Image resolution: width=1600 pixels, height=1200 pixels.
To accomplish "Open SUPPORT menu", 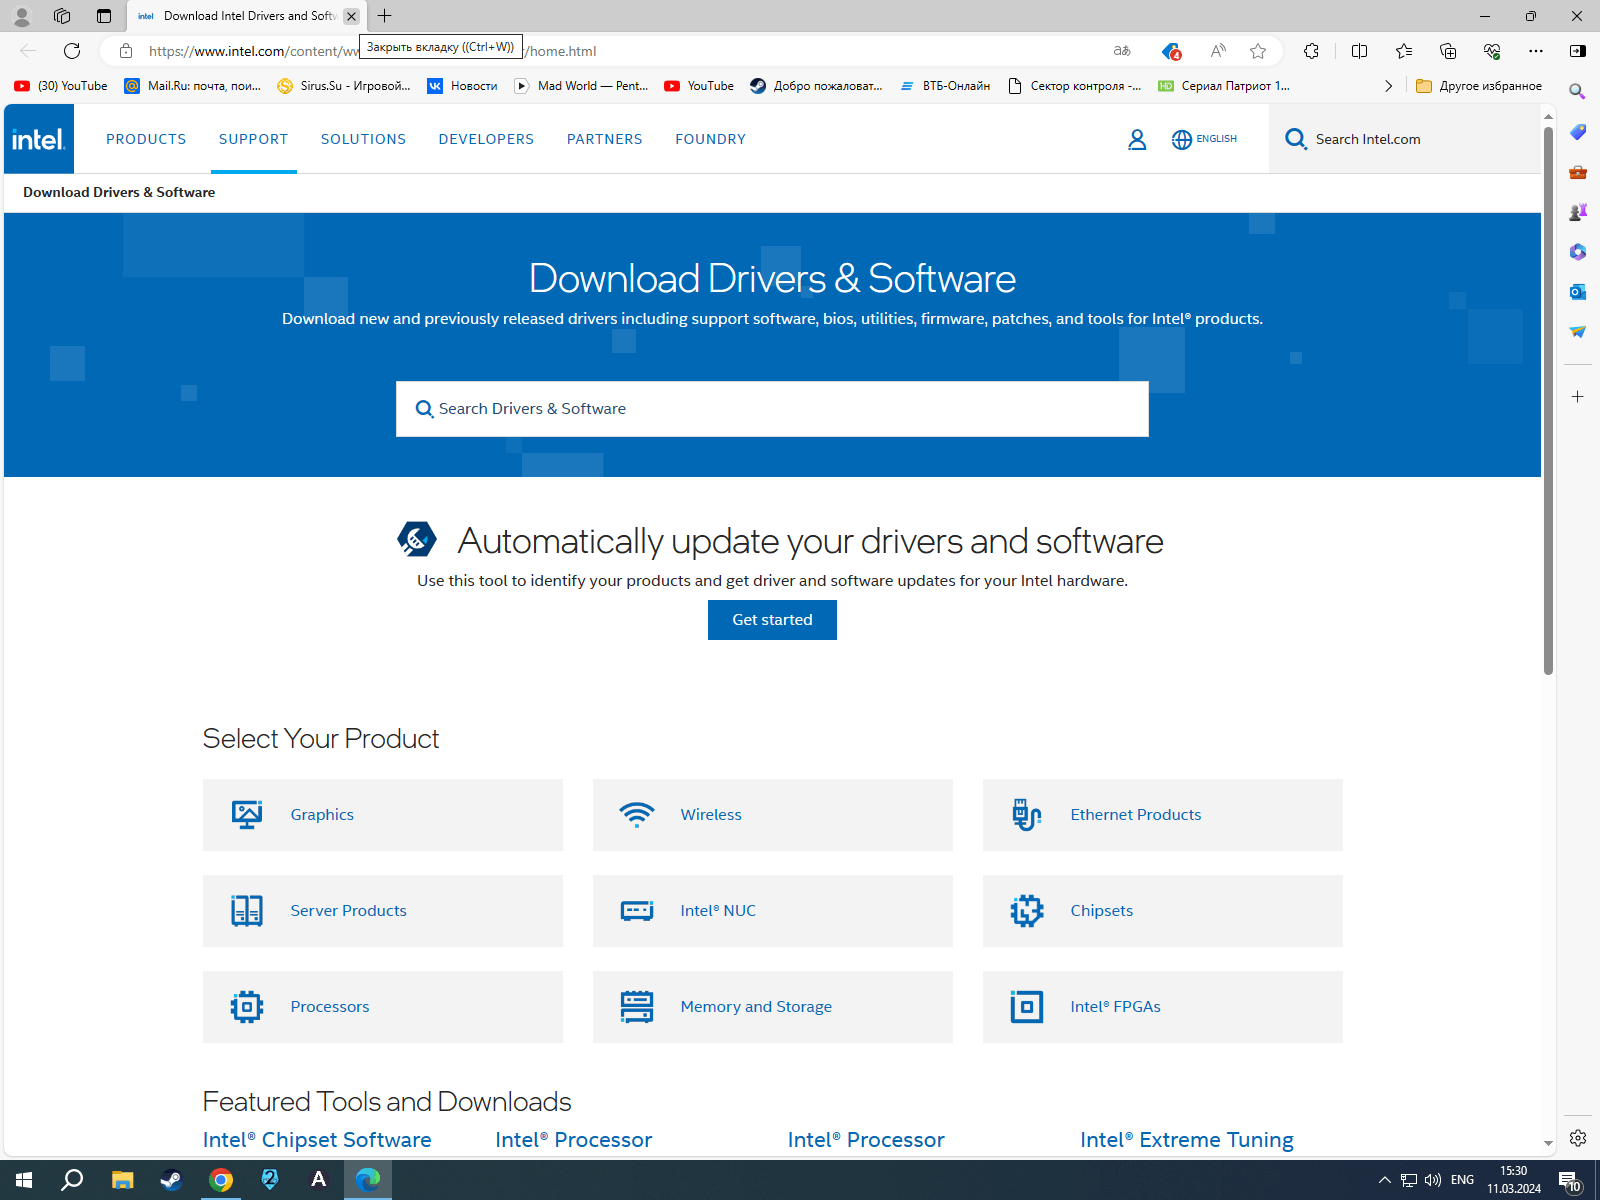I will point(254,139).
